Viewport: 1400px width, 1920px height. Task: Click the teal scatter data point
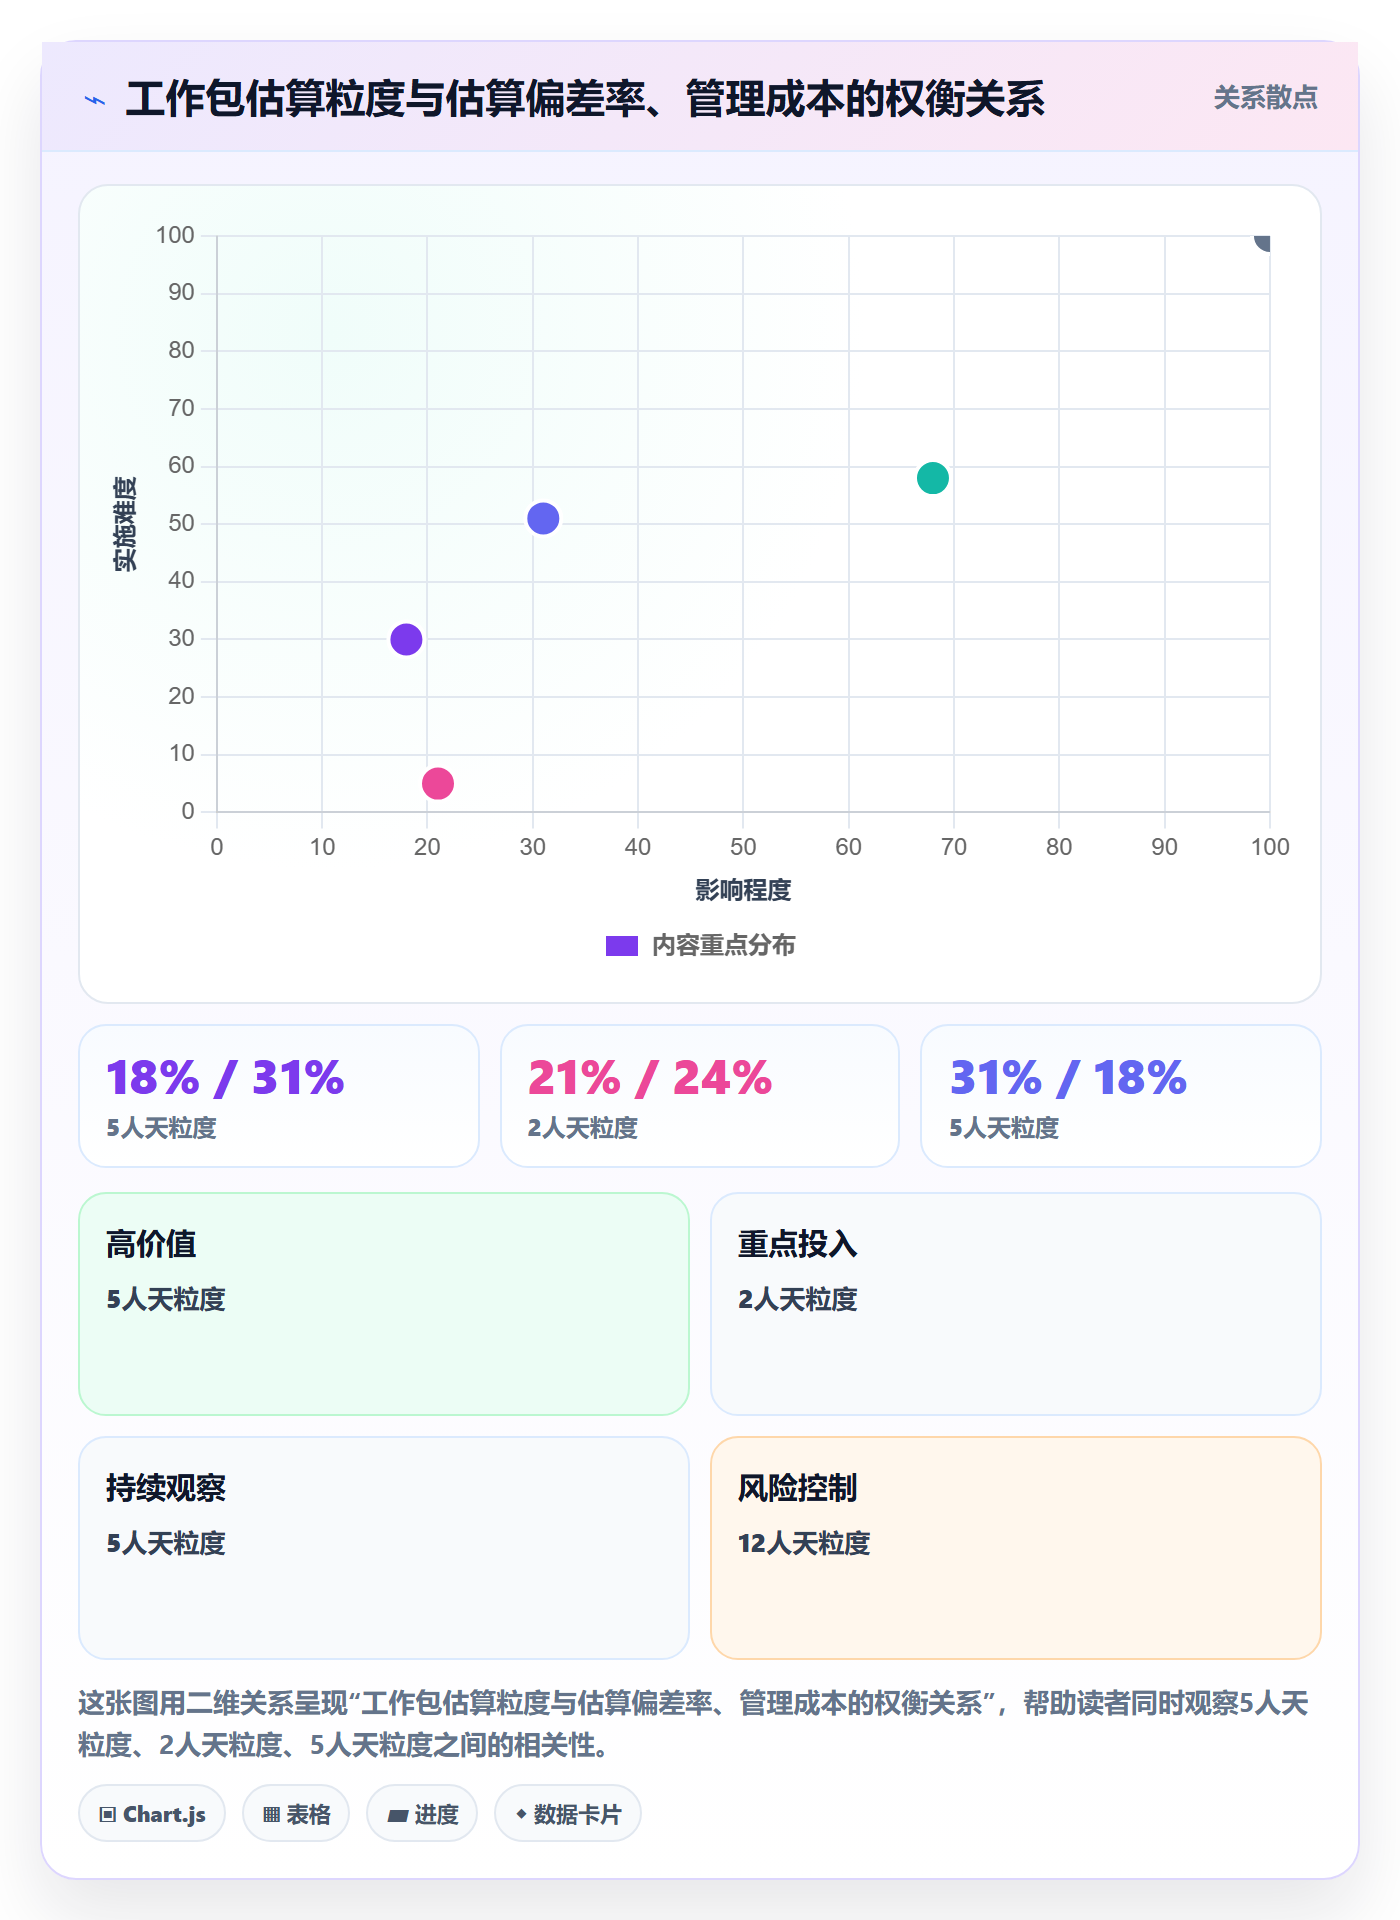coord(932,478)
